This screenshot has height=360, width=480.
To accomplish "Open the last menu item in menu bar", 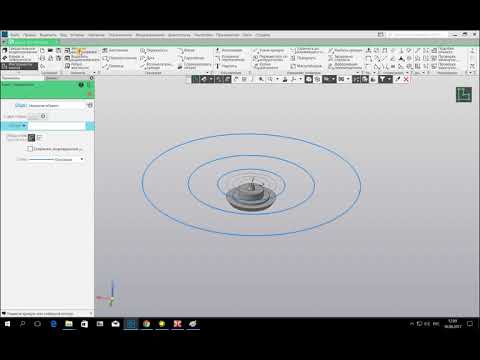I will 263,35.
